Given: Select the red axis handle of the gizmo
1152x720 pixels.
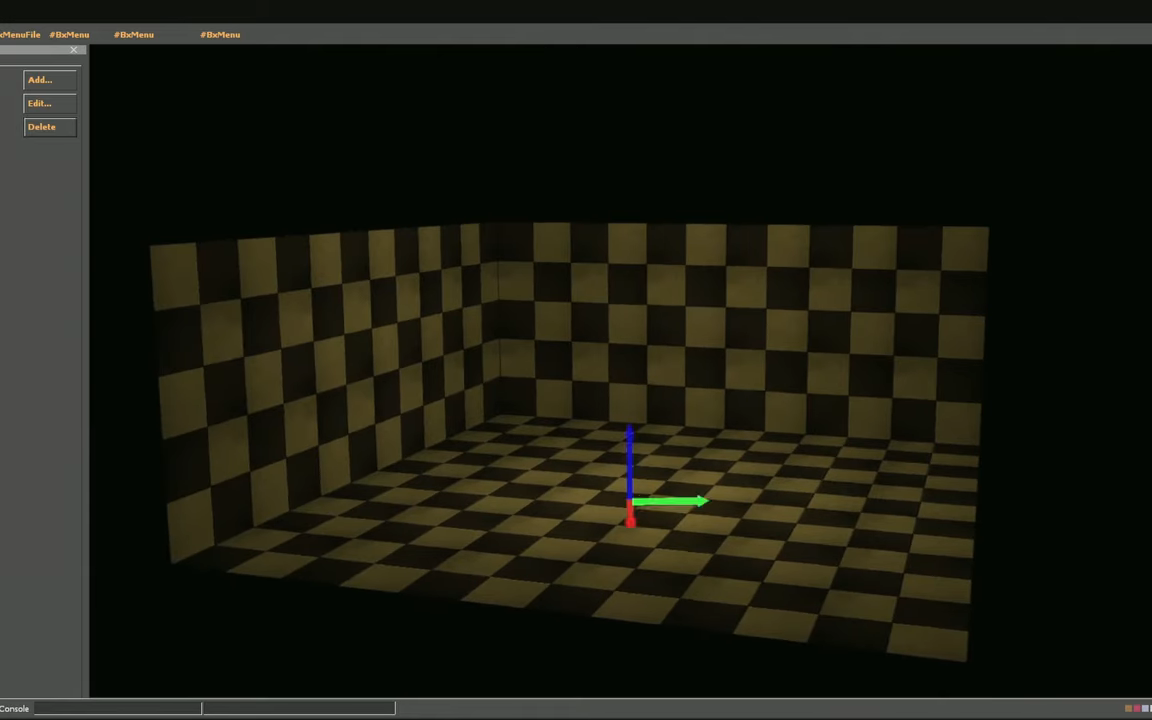Looking at the screenshot, I should 630,517.
